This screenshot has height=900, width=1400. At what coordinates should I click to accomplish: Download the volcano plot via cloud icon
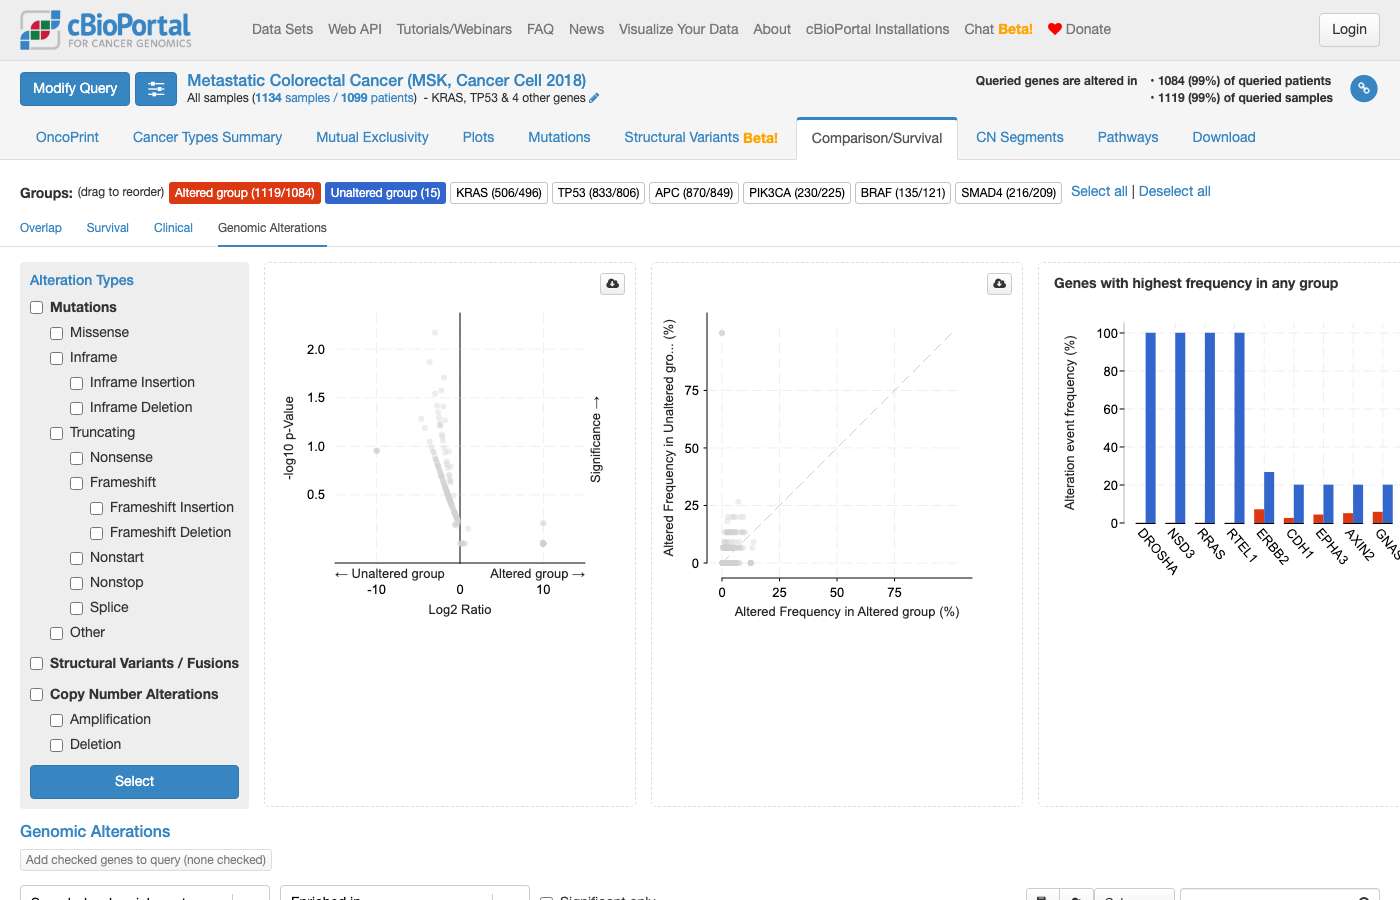[x=613, y=284]
